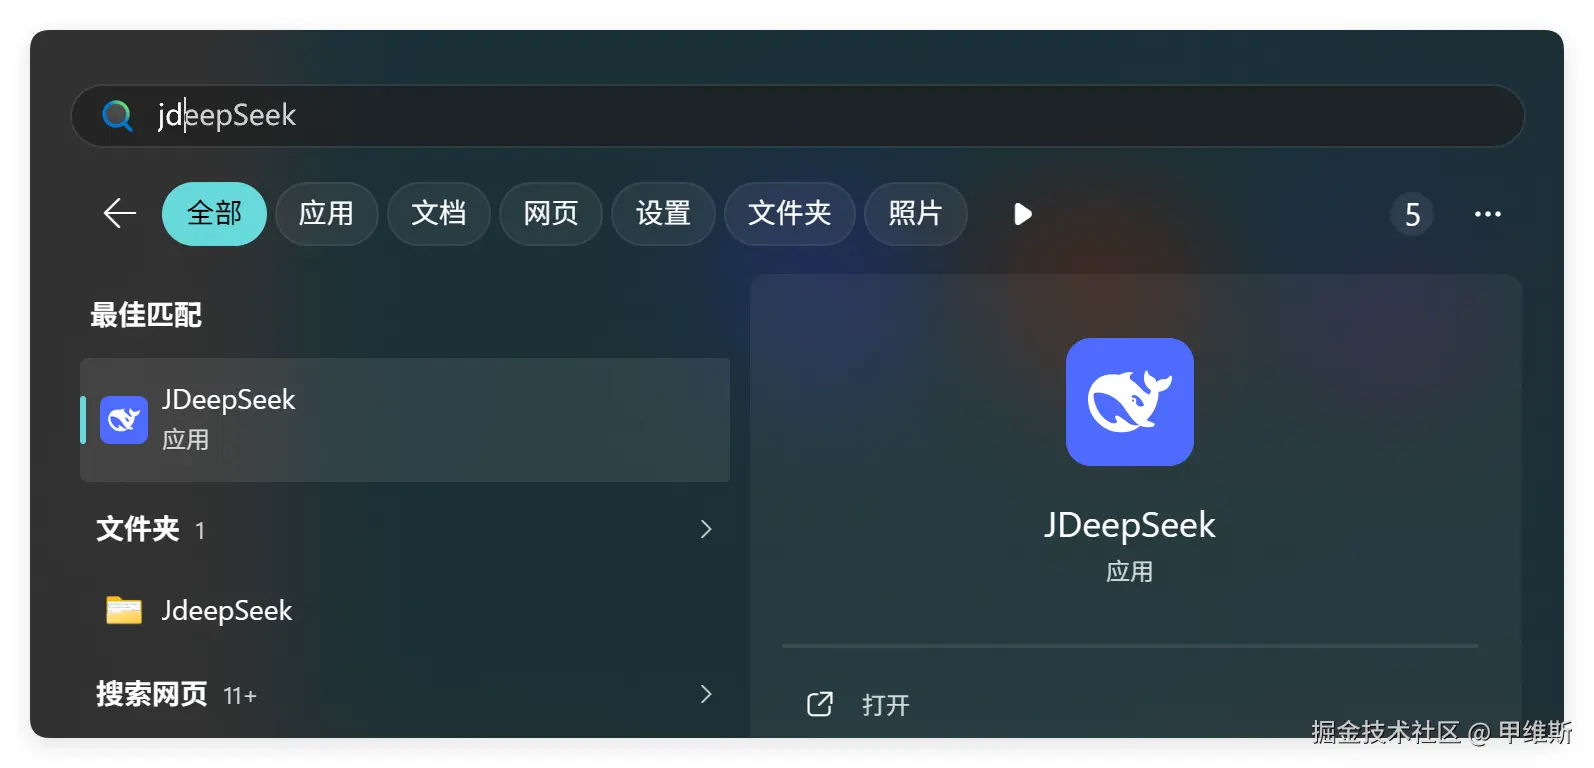Viewport: 1594px width, 768px height.
Task: Switch to the 文档 filter tab
Action: pyautogui.click(x=438, y=213)
